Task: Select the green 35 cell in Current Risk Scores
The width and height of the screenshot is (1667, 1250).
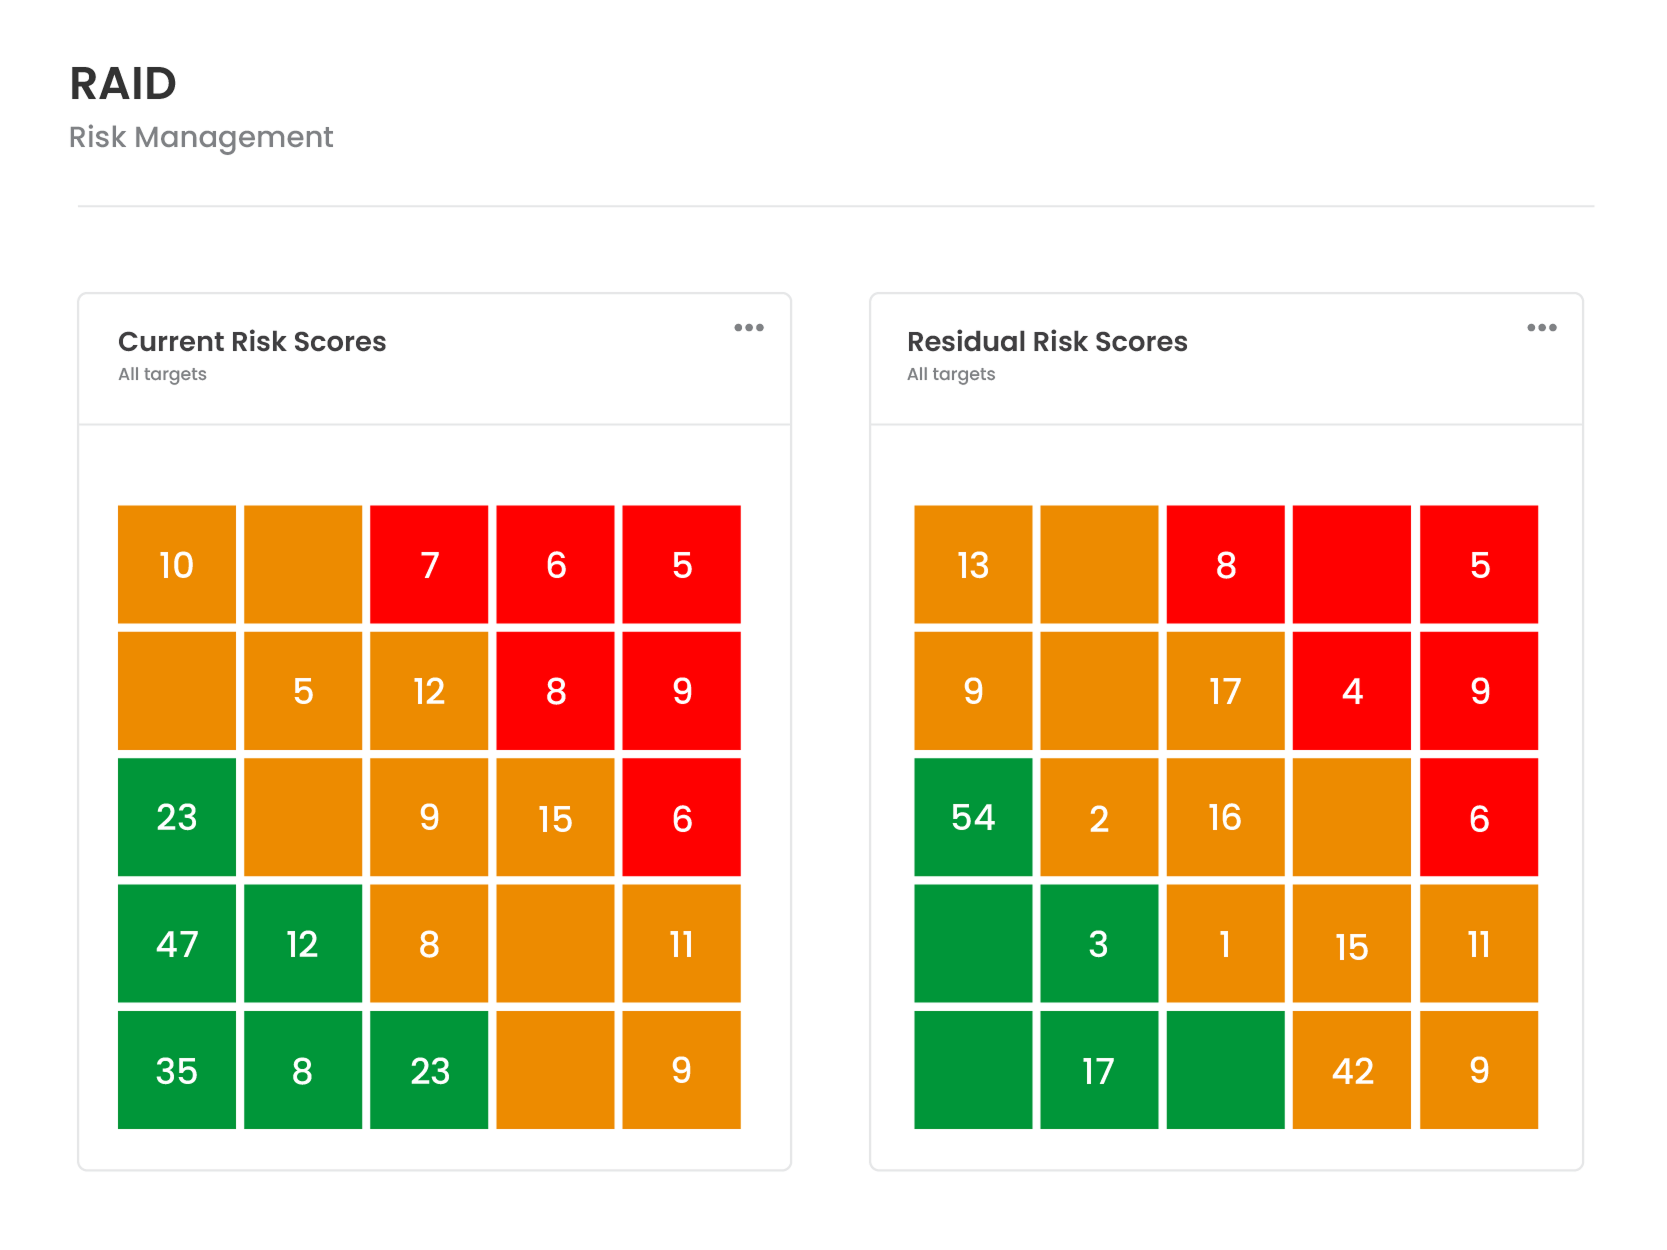Action: click(x=177, y=1070)
